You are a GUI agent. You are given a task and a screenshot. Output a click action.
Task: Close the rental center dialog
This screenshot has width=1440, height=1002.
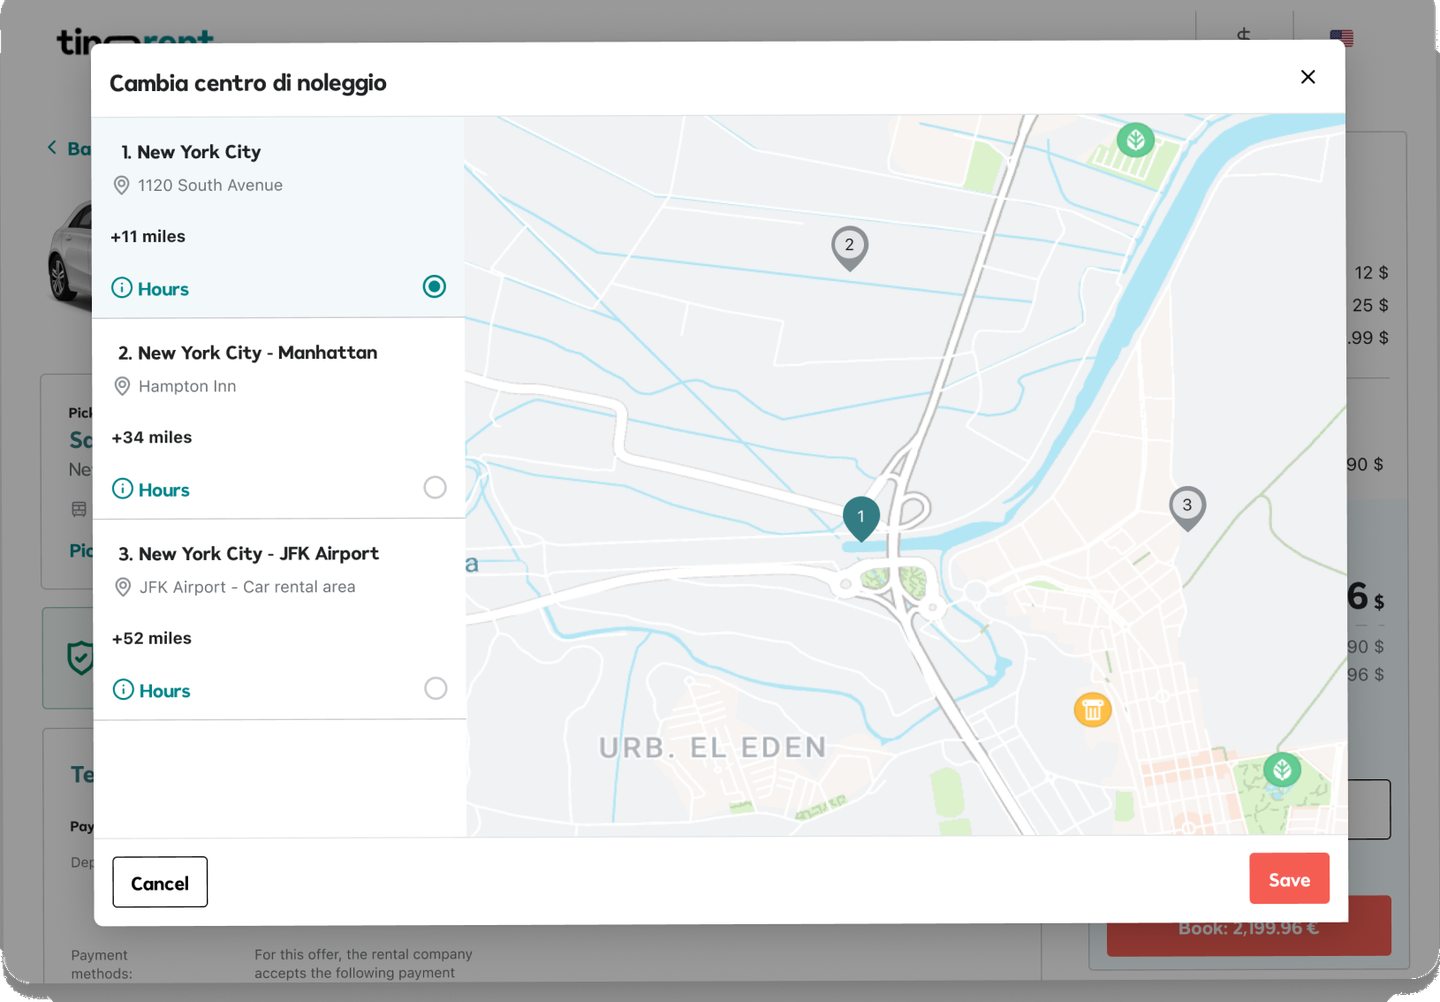pyautogui.click(x=1307, y=77)
